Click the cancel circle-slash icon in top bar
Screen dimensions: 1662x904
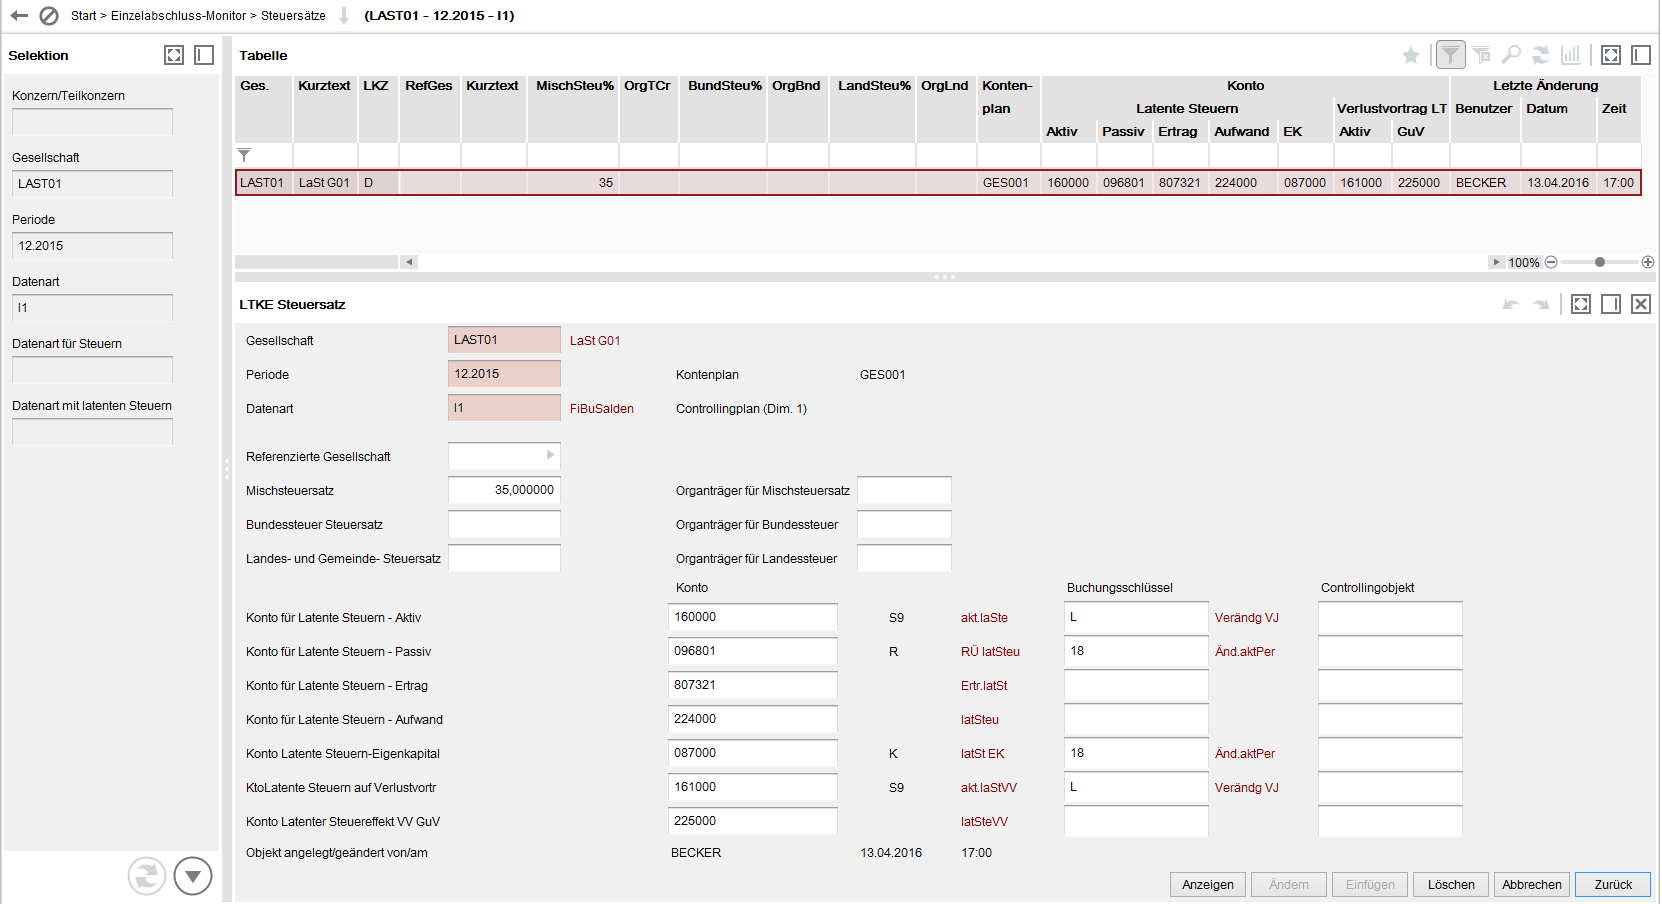[49, 16]
